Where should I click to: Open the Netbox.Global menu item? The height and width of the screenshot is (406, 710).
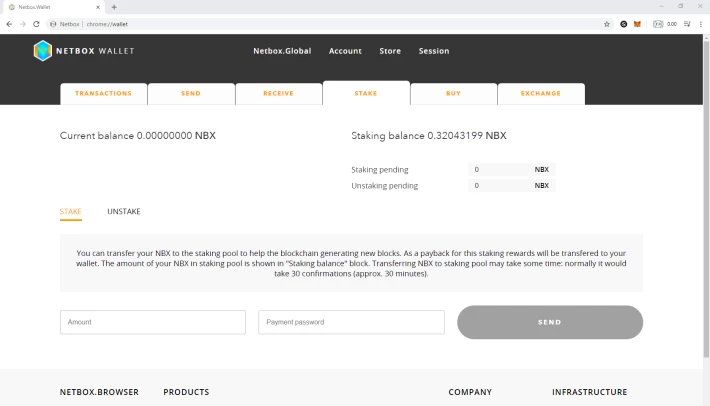(282, 51)
